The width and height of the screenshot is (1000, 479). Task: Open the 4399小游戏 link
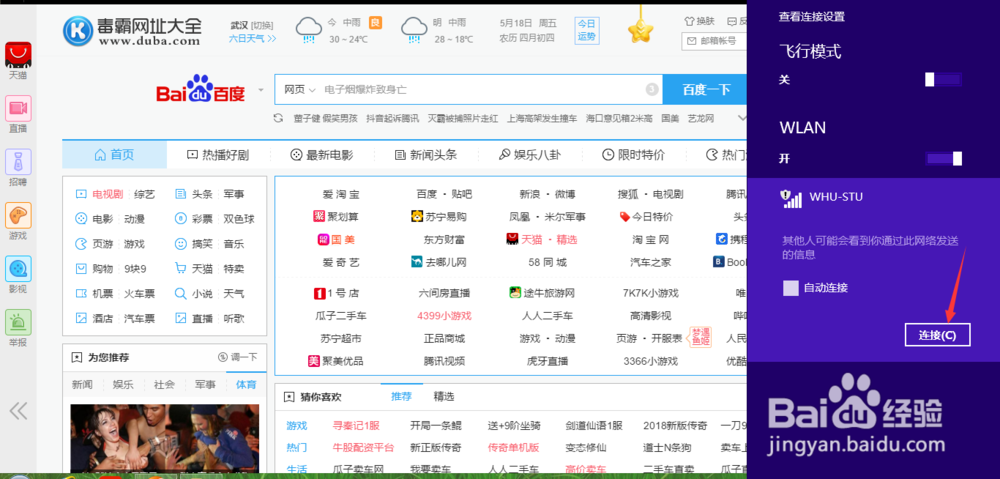coord(444,316)
